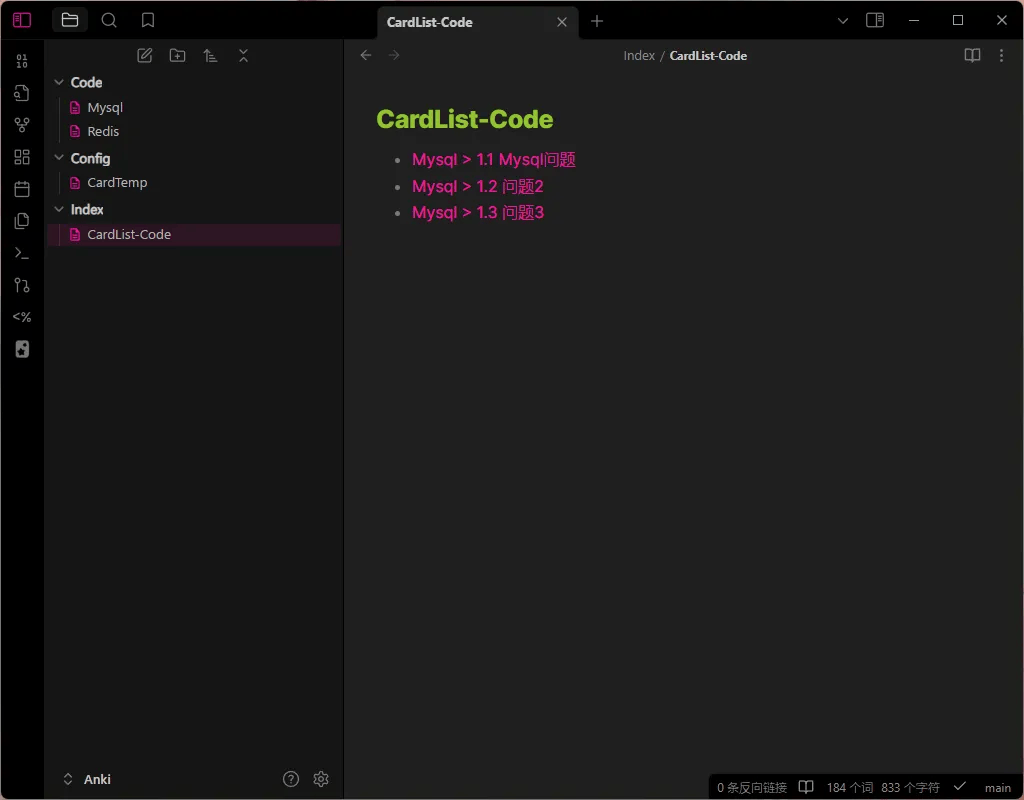Navigate back arrow in note header

(x=366, y=56)
